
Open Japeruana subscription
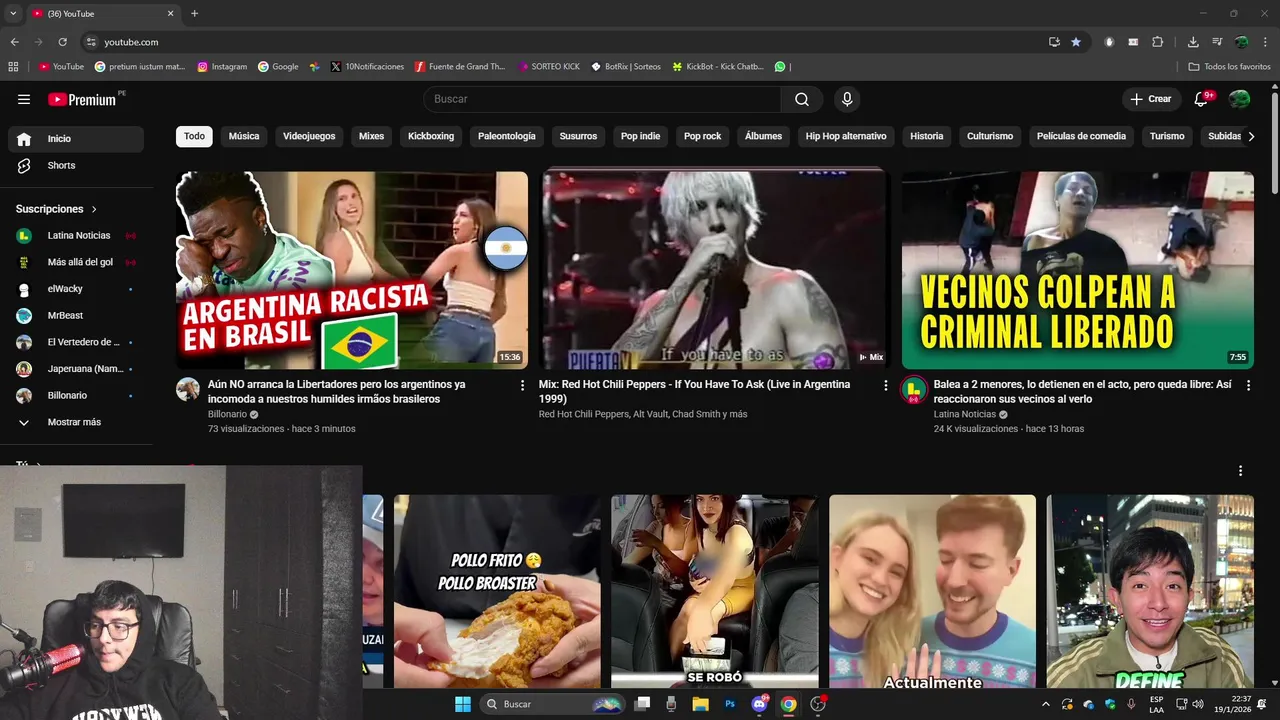(x=76, y=369)
